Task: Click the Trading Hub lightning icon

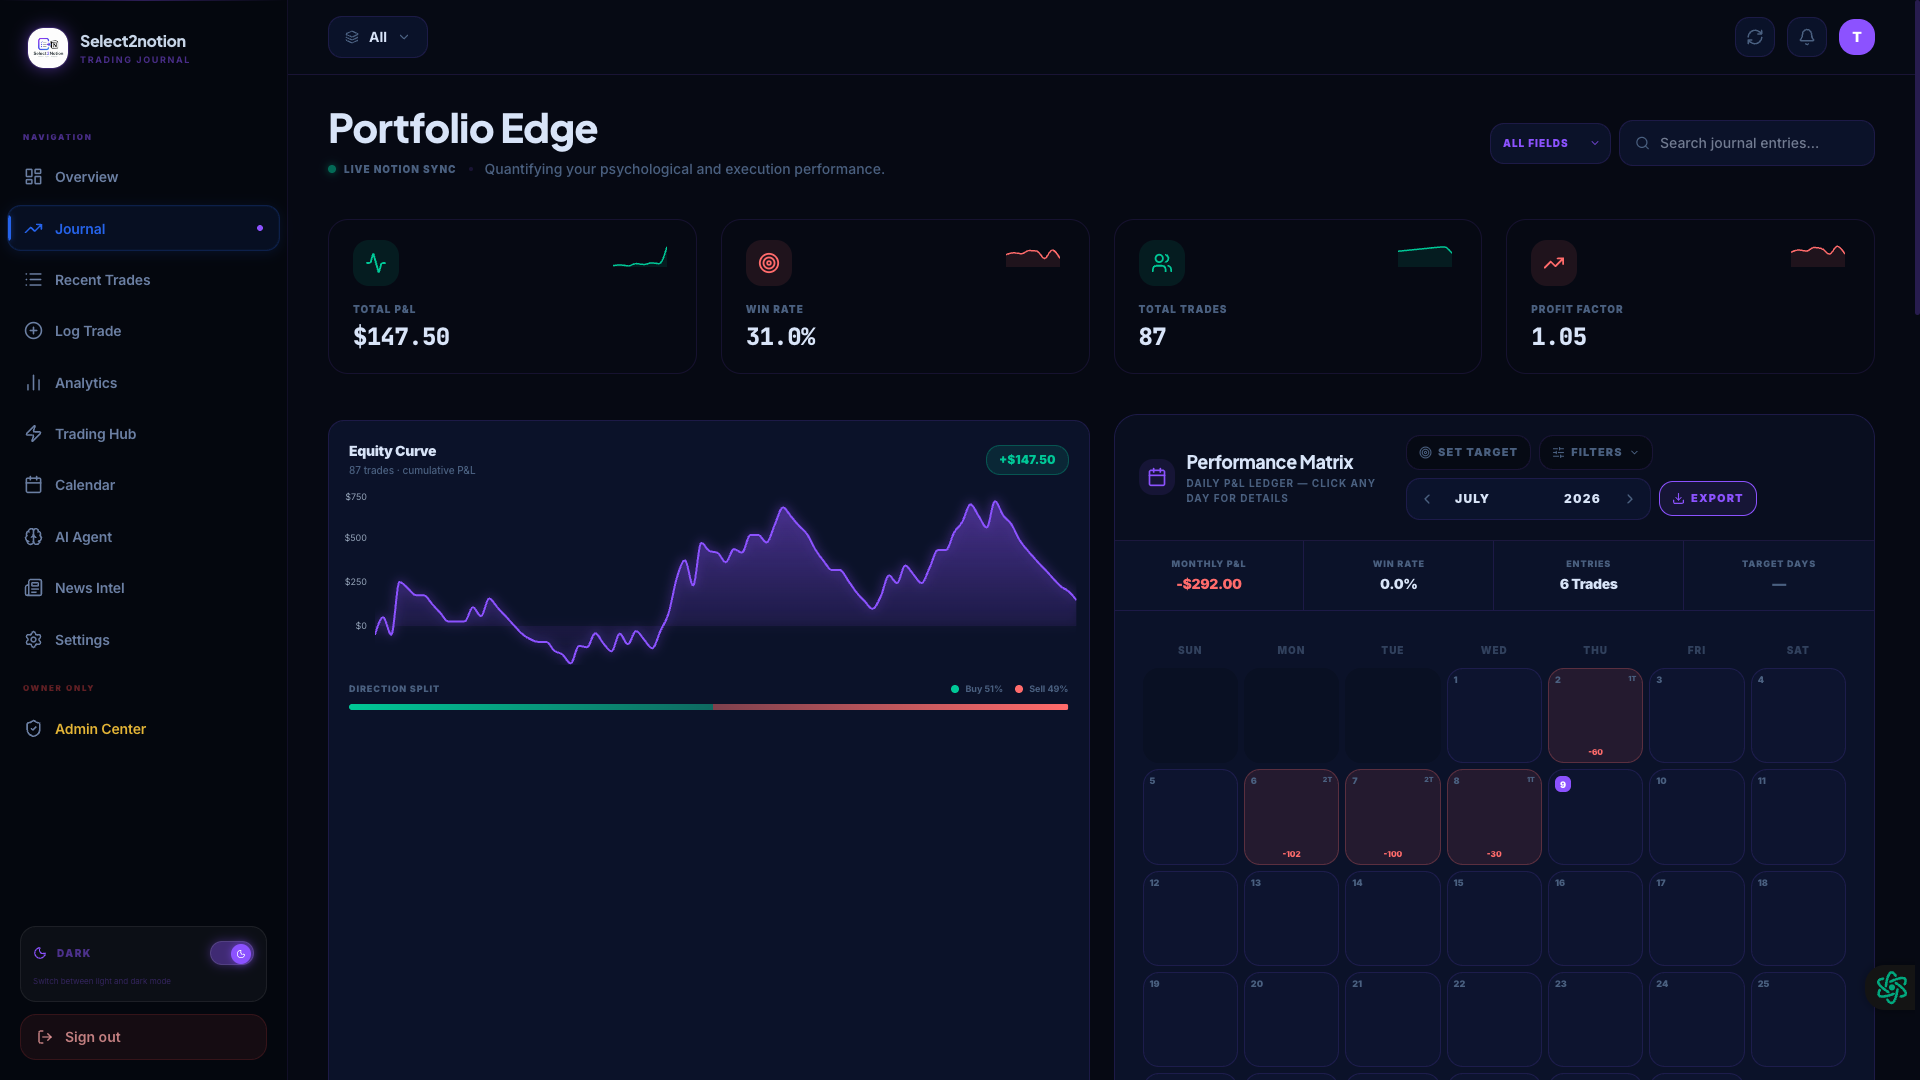Action: click(x=33, y=434)
